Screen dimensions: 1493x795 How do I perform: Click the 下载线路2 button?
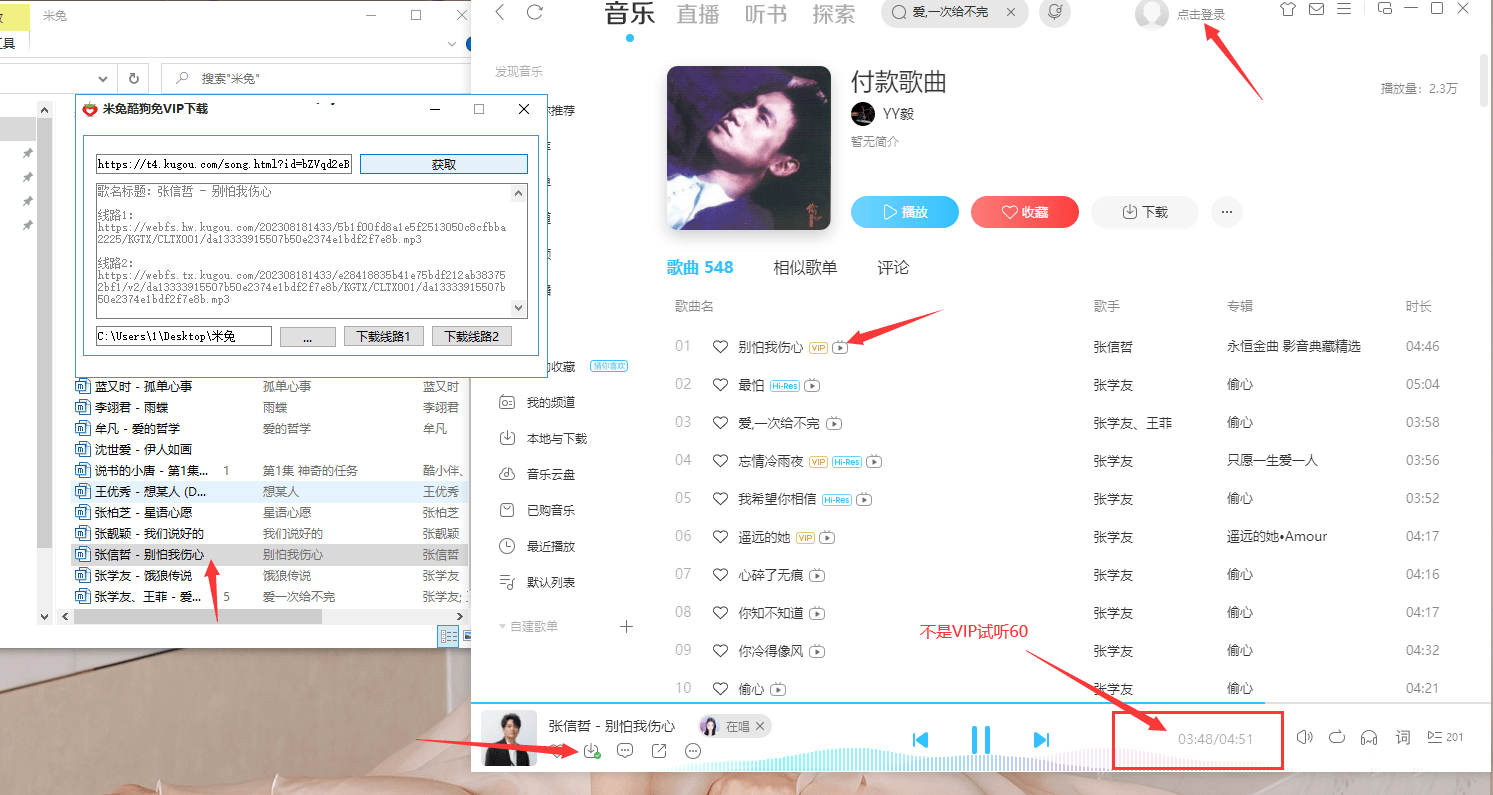[472, 336]
